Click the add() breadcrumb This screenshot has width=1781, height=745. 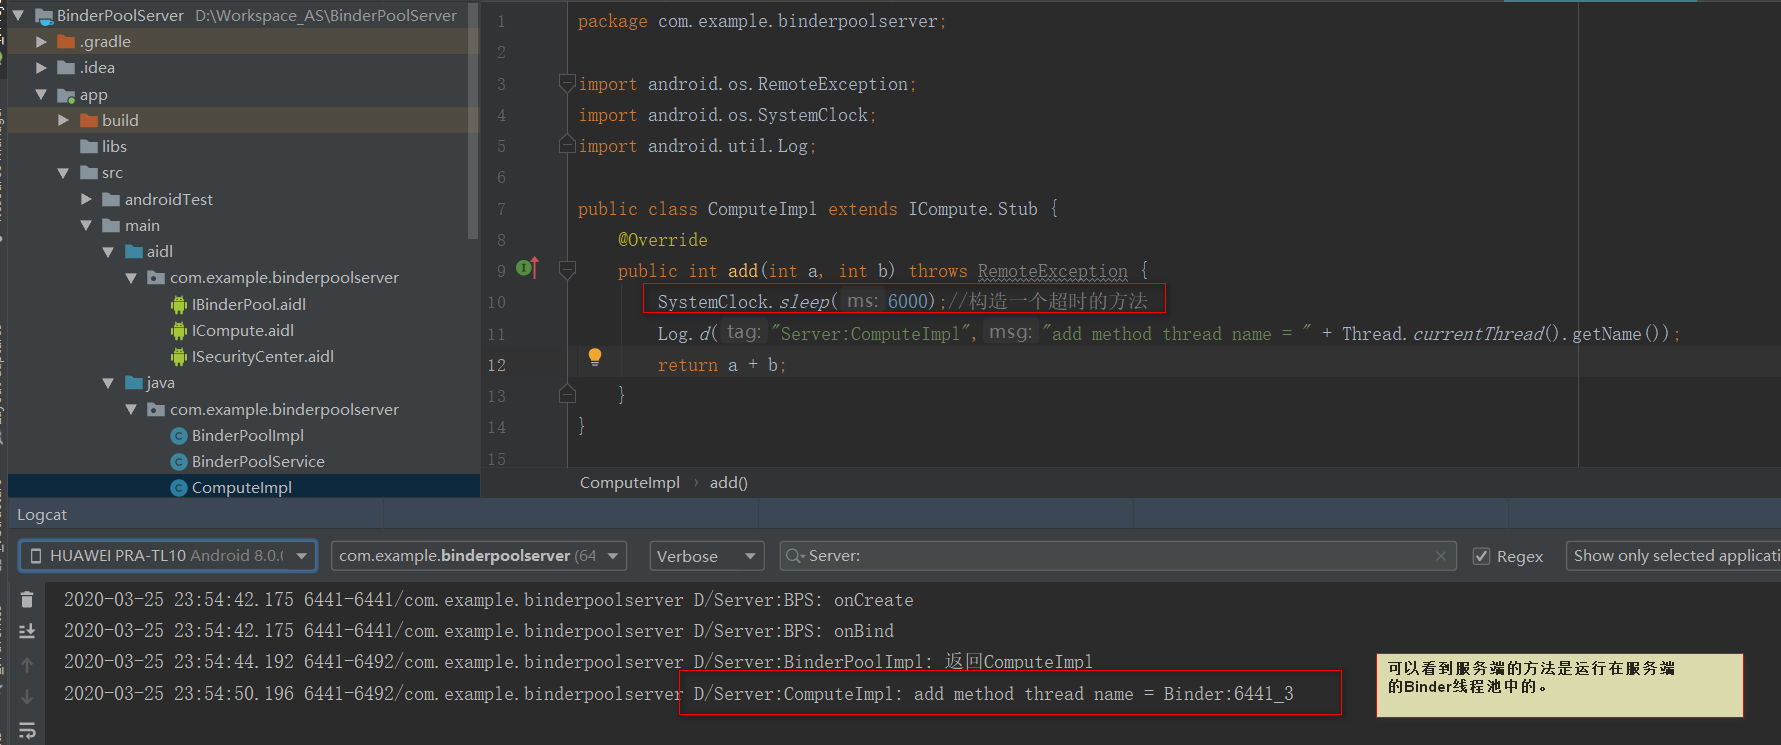point(728,482)
